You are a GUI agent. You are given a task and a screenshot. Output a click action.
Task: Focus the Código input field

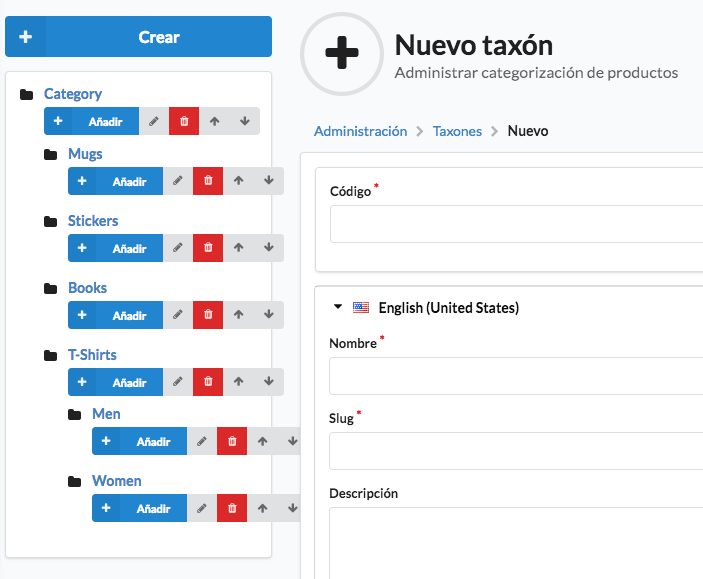click(516, 224)
